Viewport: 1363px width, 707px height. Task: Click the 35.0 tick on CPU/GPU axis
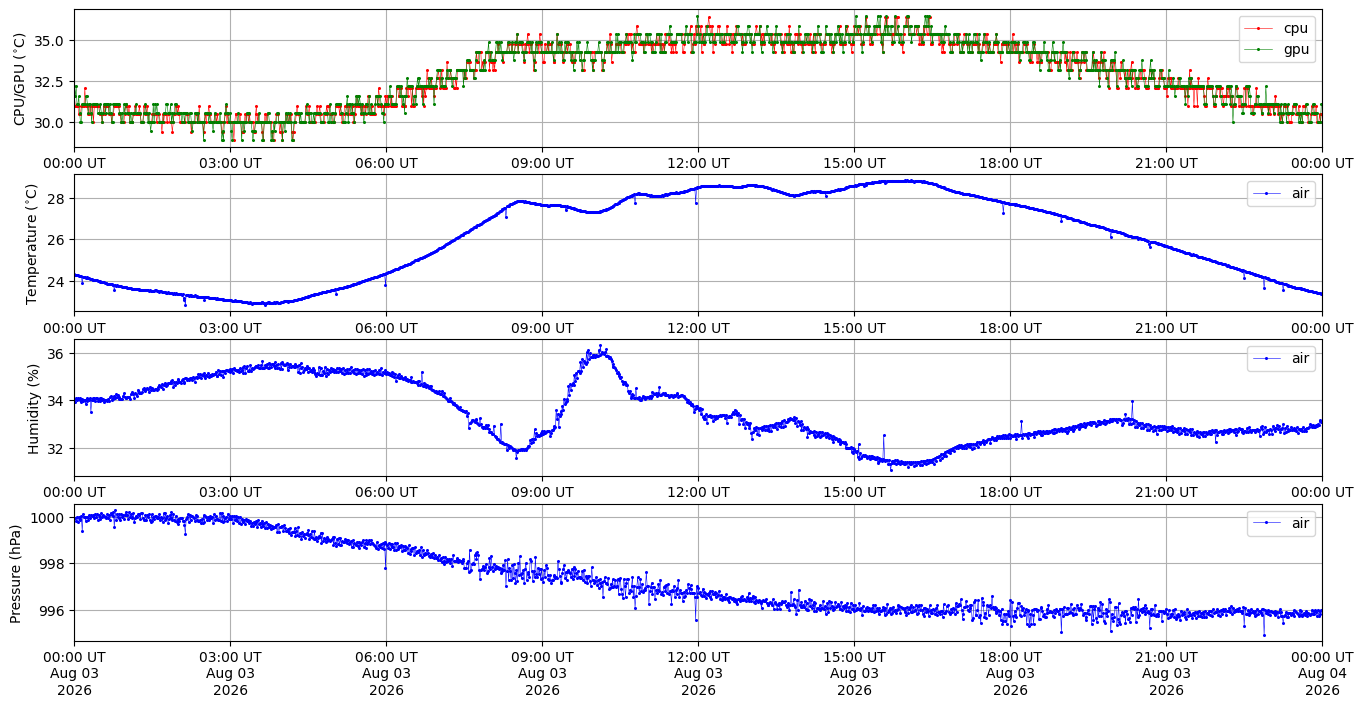point(51,41)
